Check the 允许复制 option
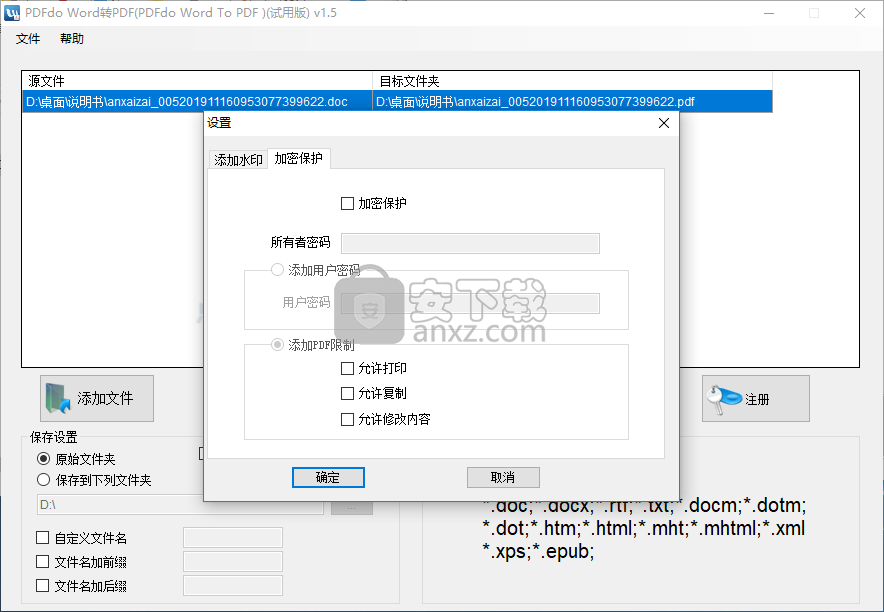This screenshot has width=884, height=612. [x=347, y=393]
